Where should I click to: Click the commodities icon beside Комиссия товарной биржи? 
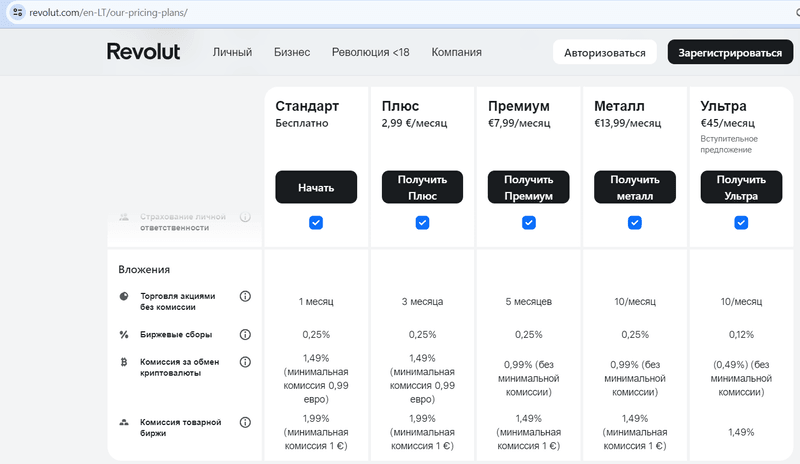pyautogui.click(x=124, y=422)
